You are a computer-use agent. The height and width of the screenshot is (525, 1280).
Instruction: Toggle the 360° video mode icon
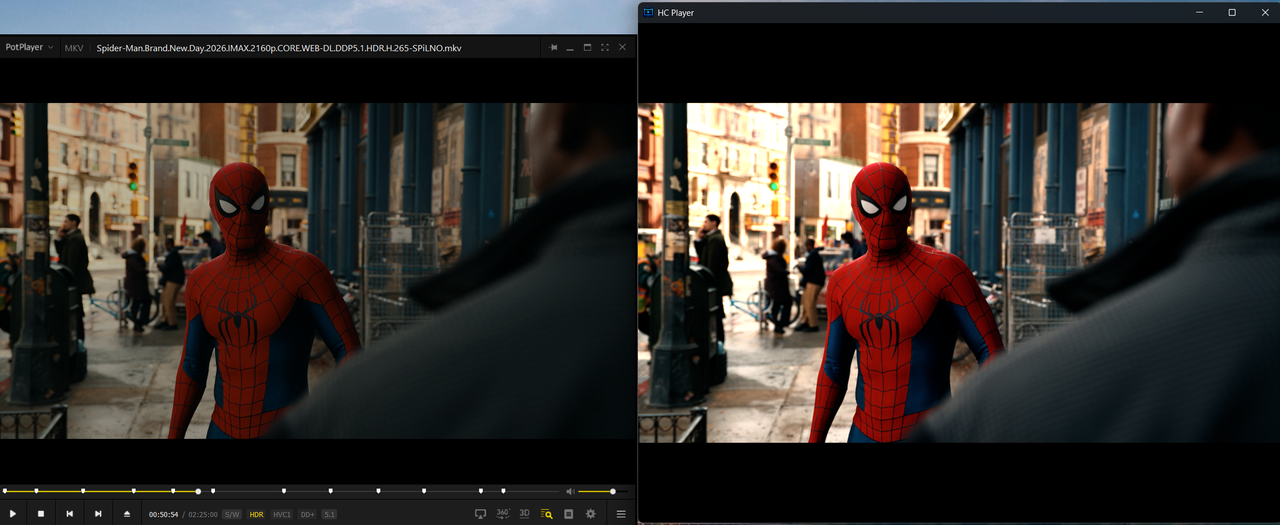coord(503,513)
